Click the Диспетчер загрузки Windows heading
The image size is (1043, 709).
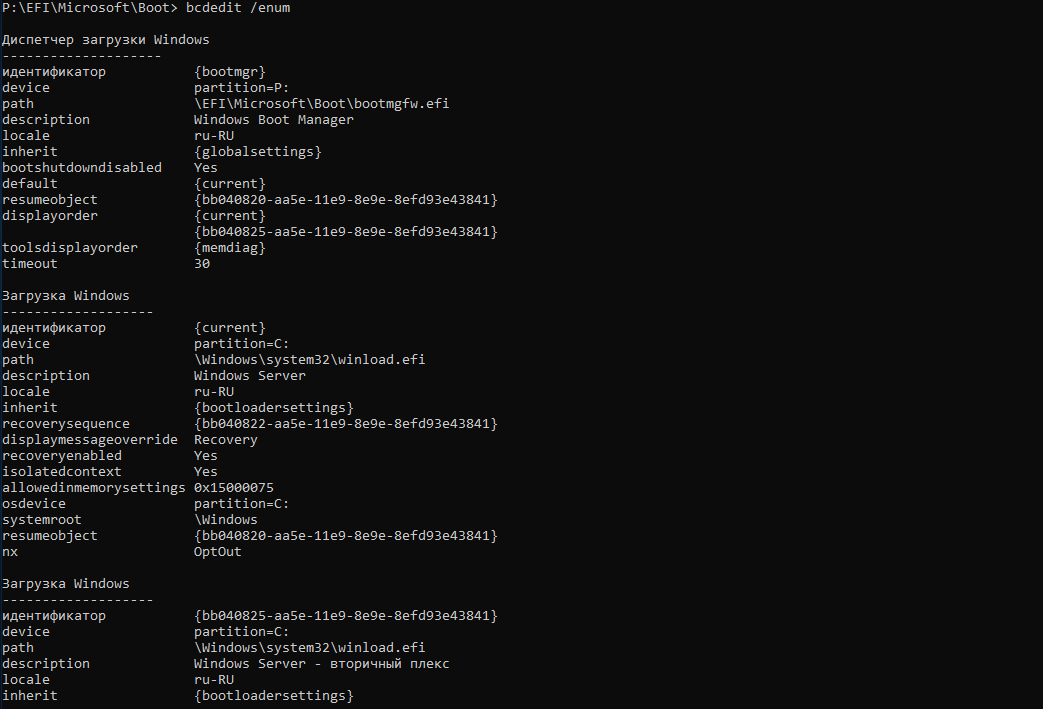click(106, 40)
